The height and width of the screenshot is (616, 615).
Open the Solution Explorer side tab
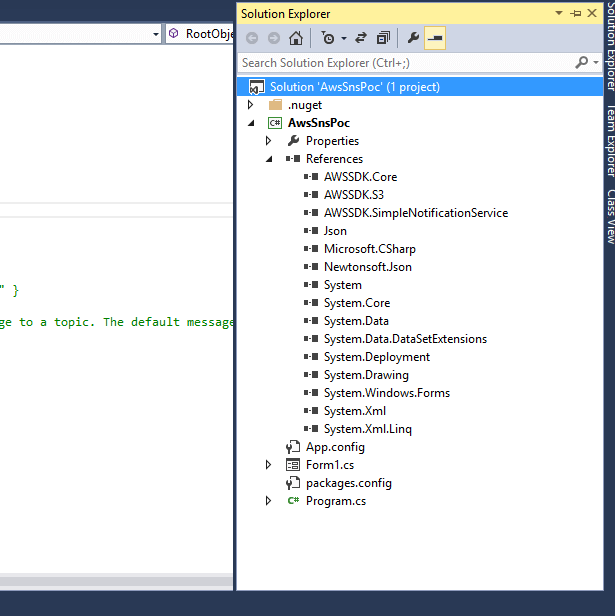pyautogui.click(x=610, y=45)
